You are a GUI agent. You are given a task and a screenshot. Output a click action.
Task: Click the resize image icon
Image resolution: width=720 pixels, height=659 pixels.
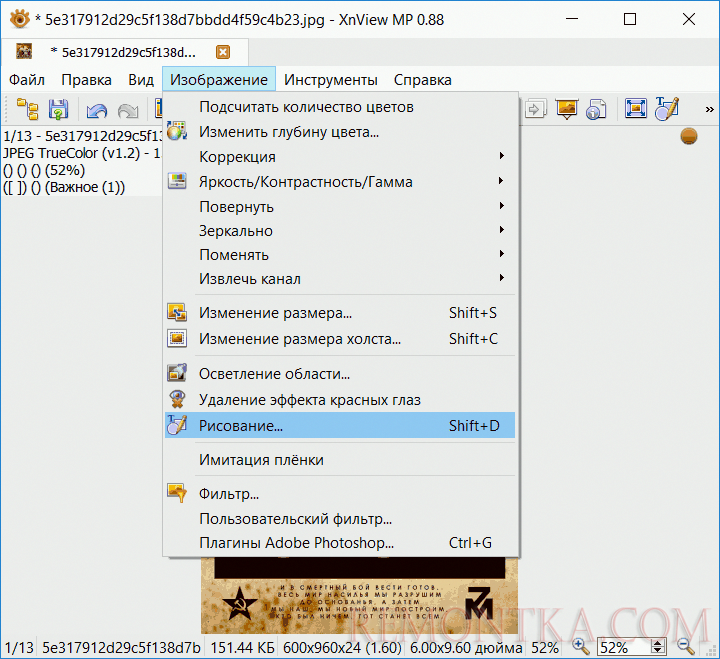[x=177, y=312]
